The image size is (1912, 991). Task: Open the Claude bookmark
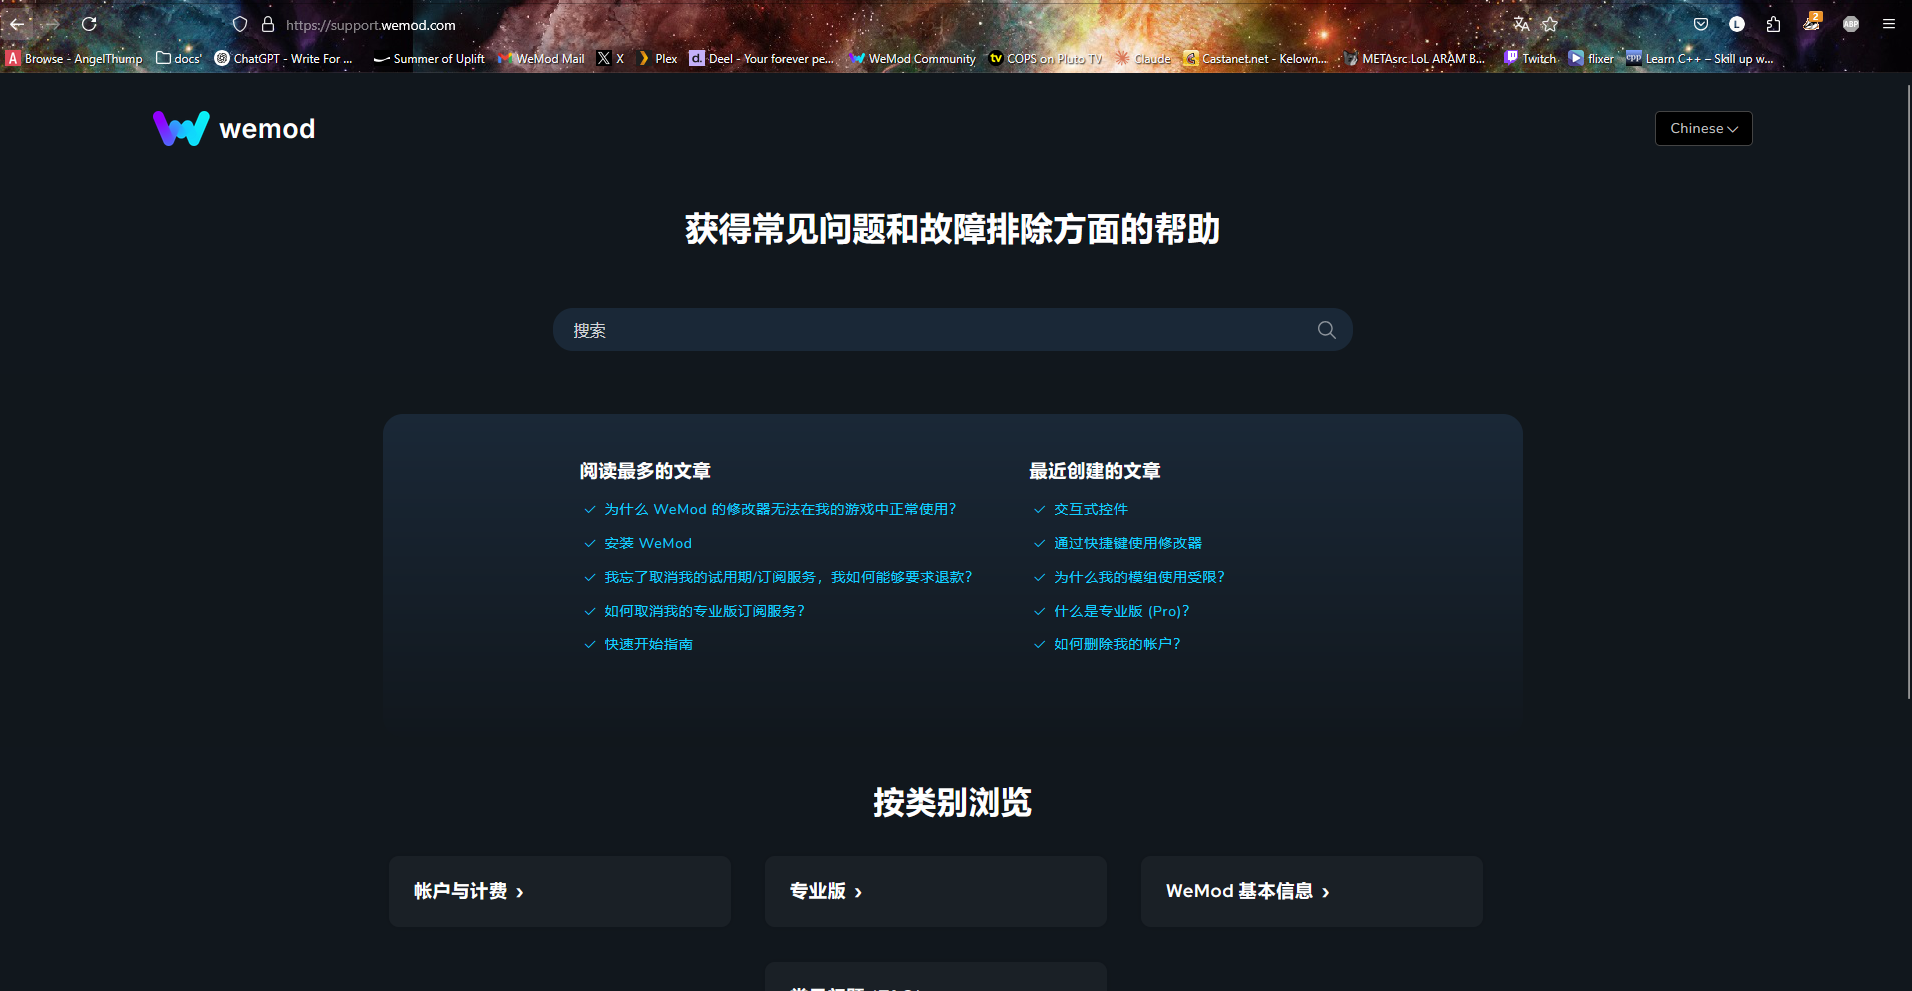point(1143,59)
